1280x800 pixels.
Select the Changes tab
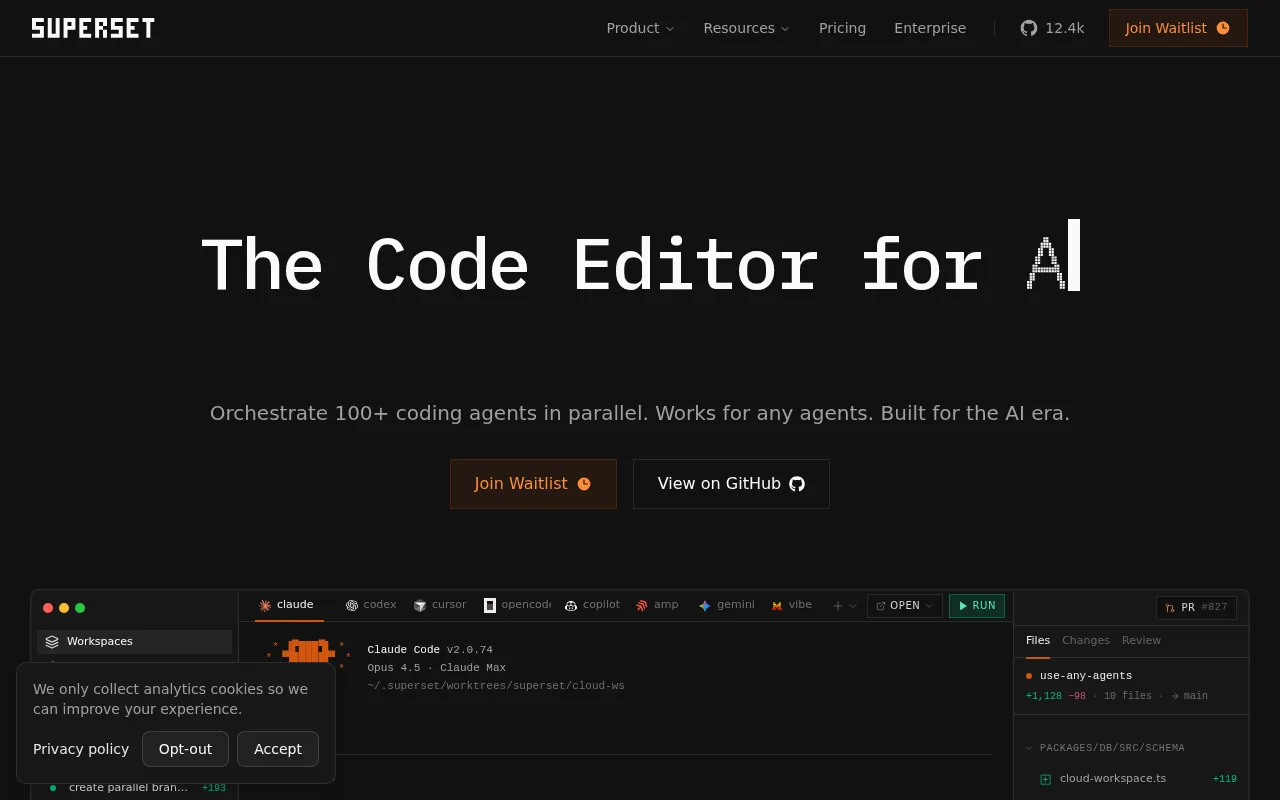click(1086, 641)
